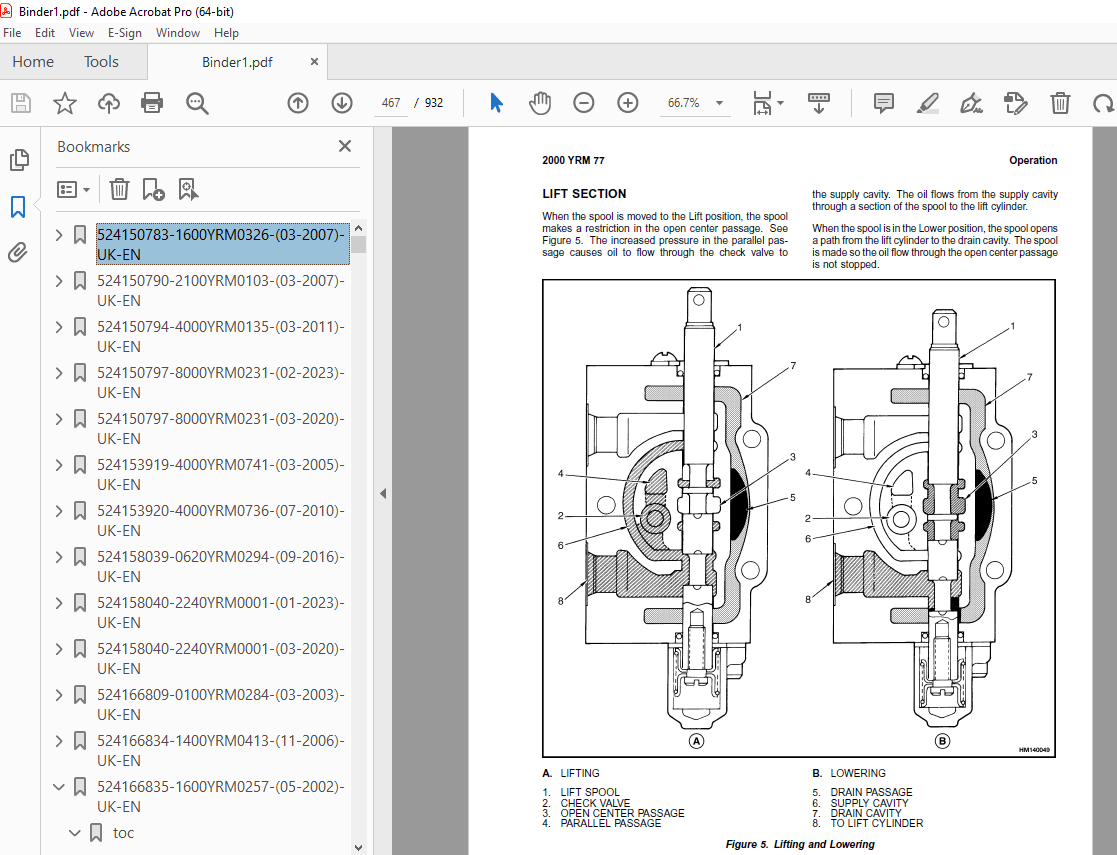Activate the Selection arrow tool
Screen dimensions: 1117x855
click(497, 103)
